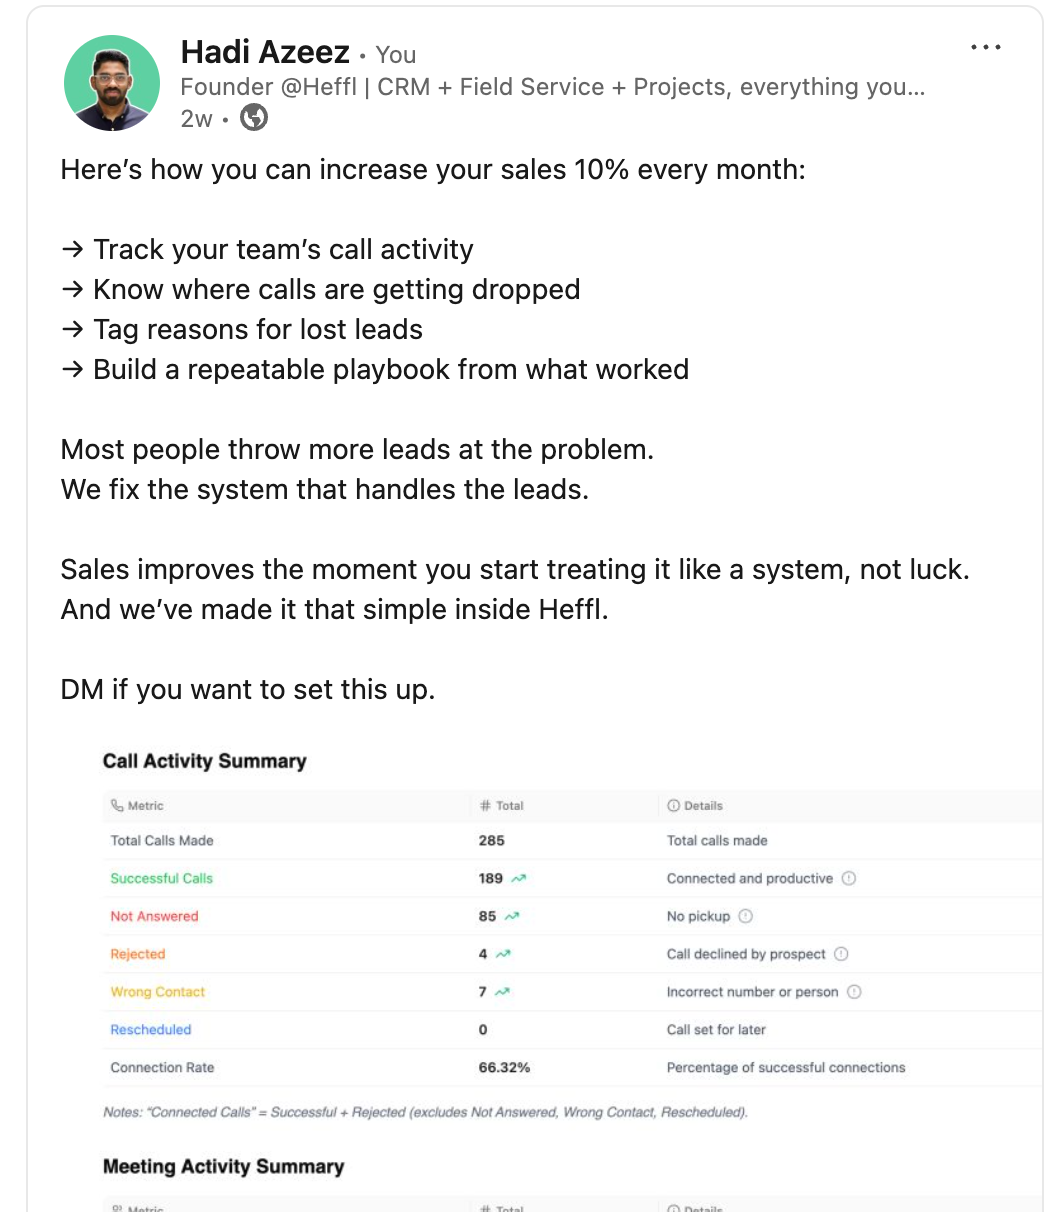Click trend arrow beside Wrong Contact total 7
The height and width of the screenshot is (1212, 1064).
point(502,992)
